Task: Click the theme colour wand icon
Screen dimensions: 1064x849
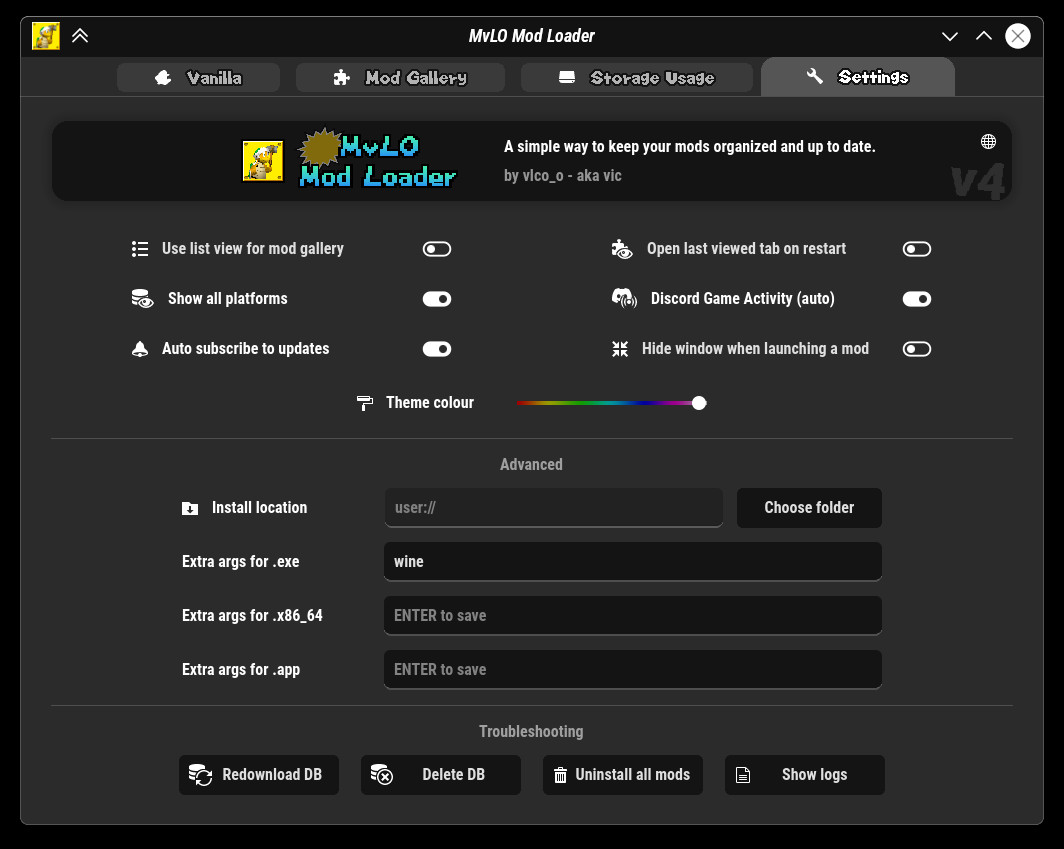Action: coord(364,402)
